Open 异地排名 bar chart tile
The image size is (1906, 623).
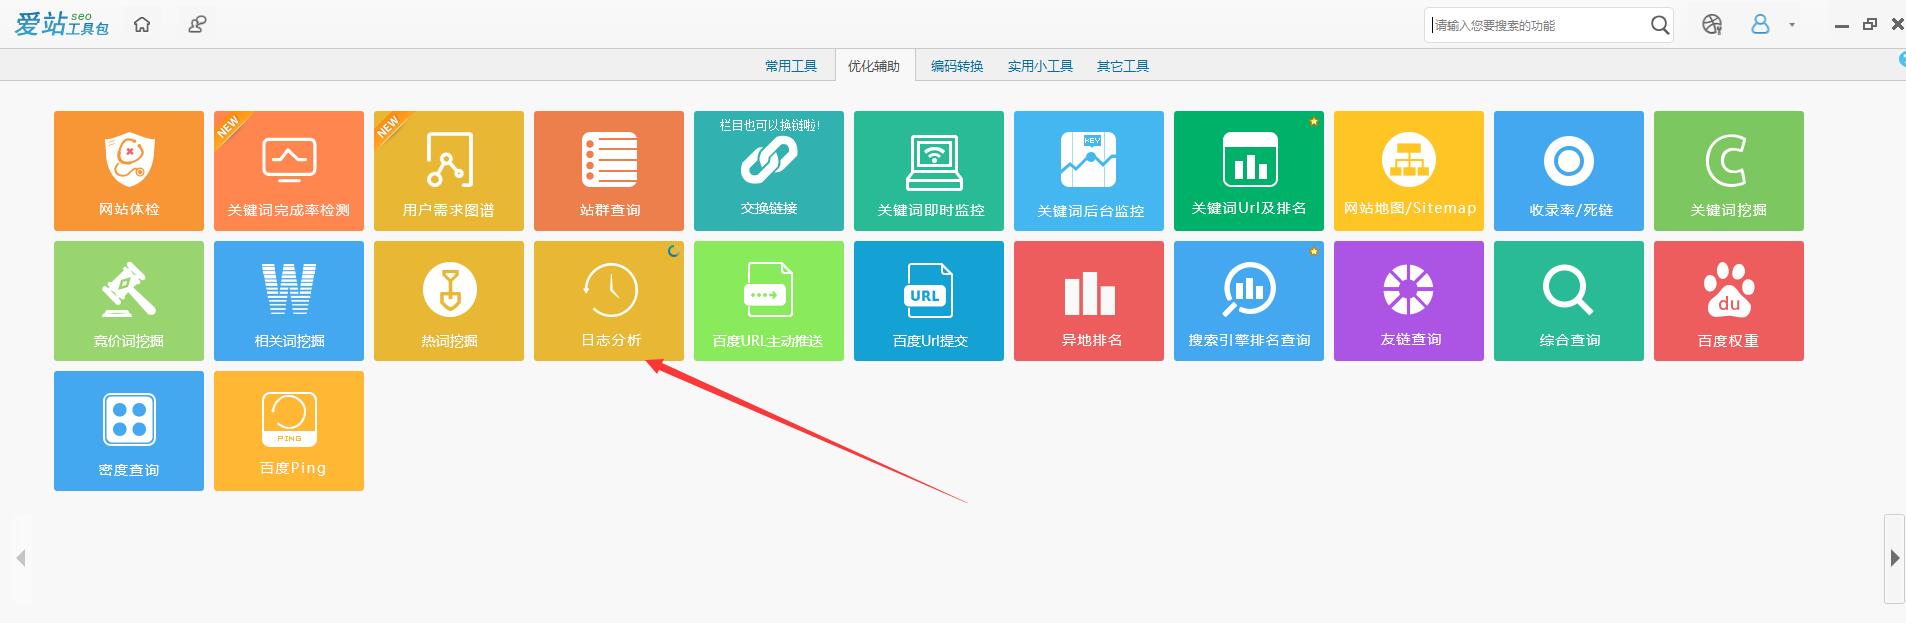[x=1089, y=301]
